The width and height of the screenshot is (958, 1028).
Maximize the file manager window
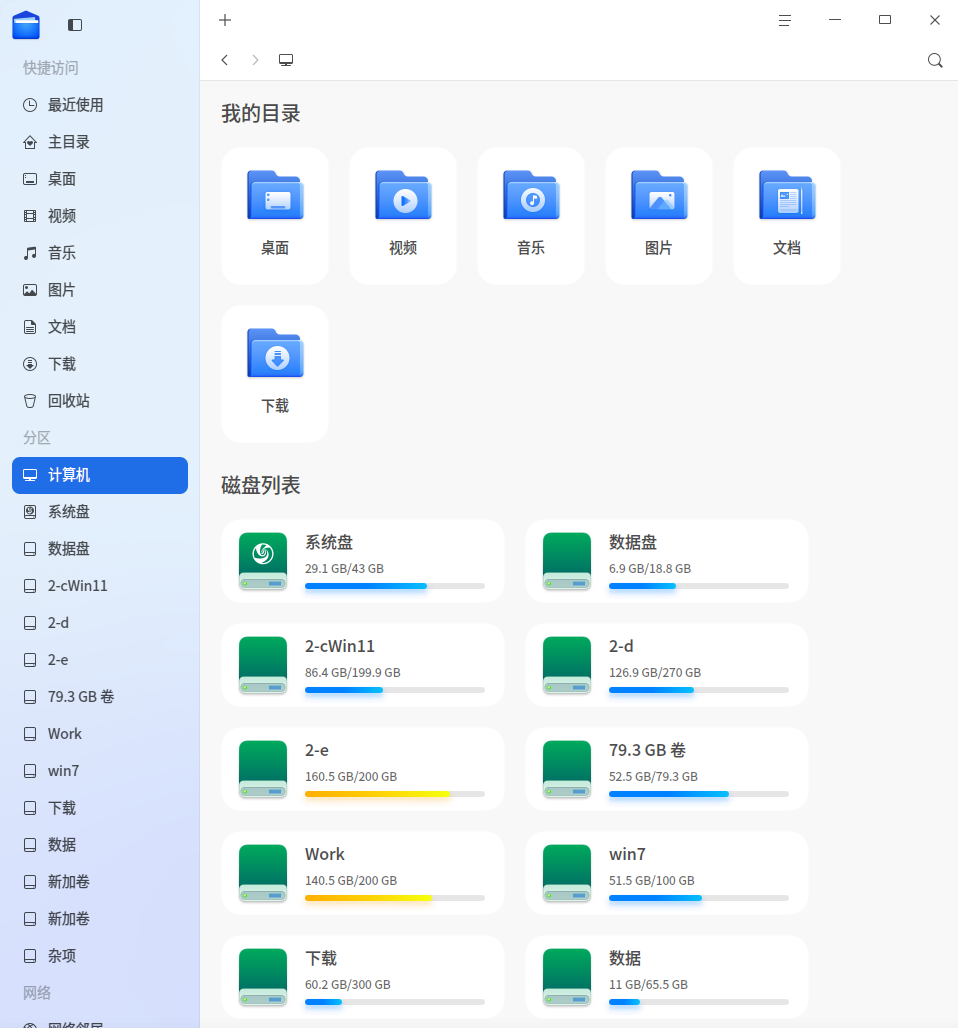885,20
